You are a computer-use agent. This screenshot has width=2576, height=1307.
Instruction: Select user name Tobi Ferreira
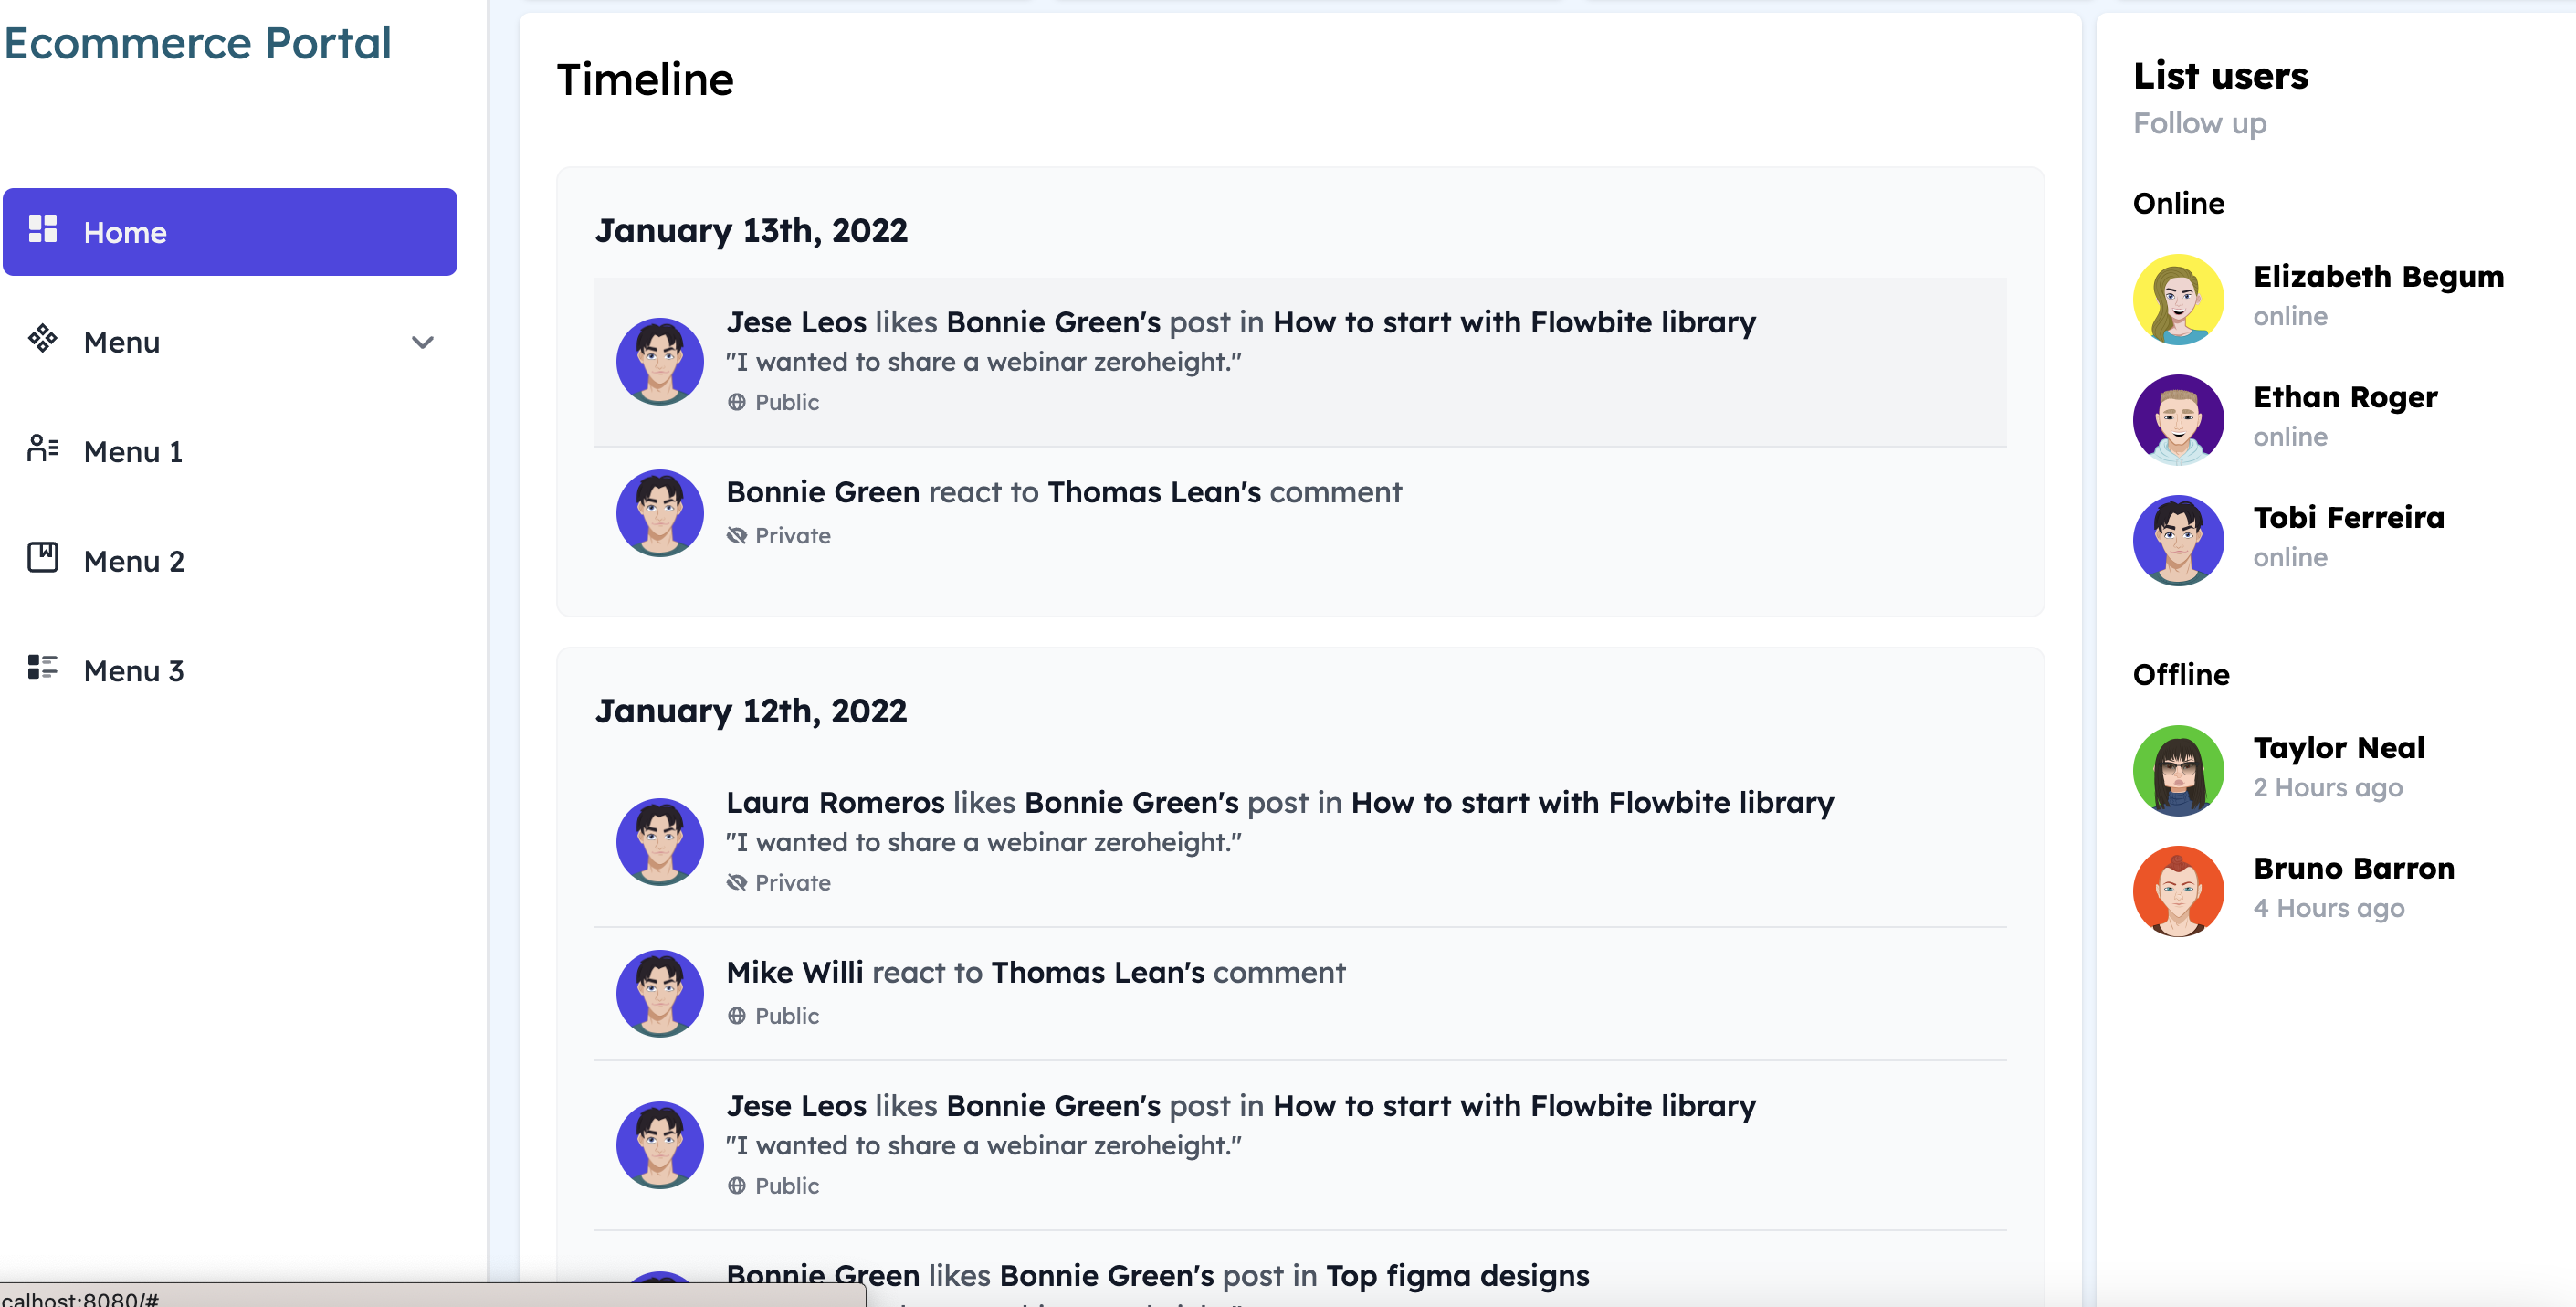(x=2348, y=517)
